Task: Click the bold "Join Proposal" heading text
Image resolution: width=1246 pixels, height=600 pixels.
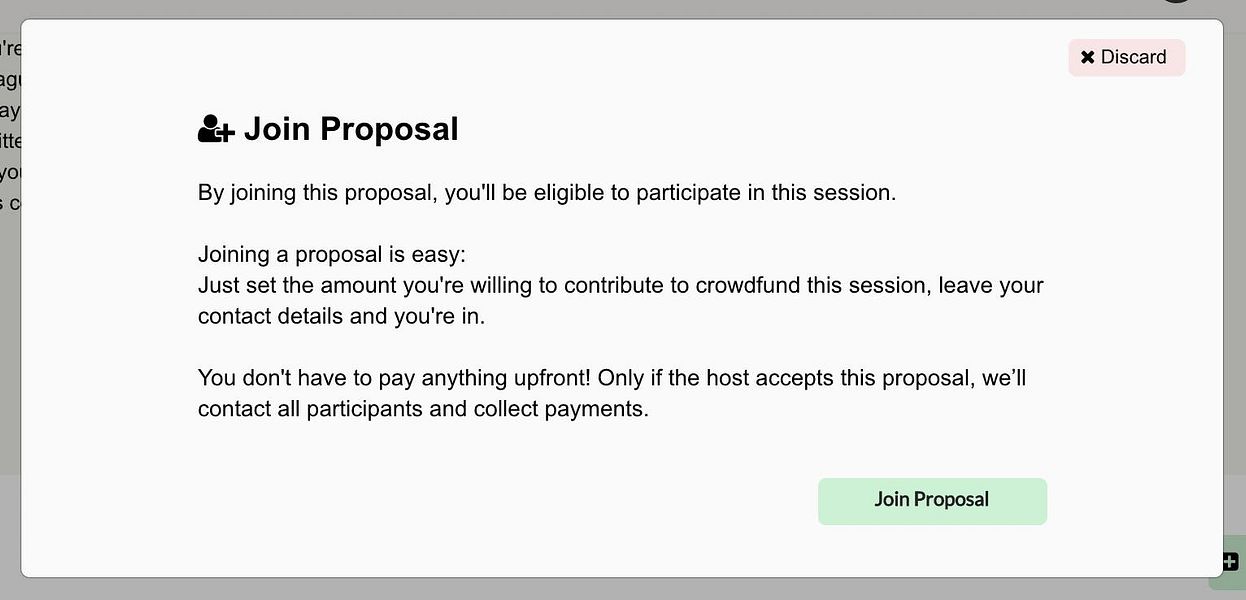Action: coord(351,130)
